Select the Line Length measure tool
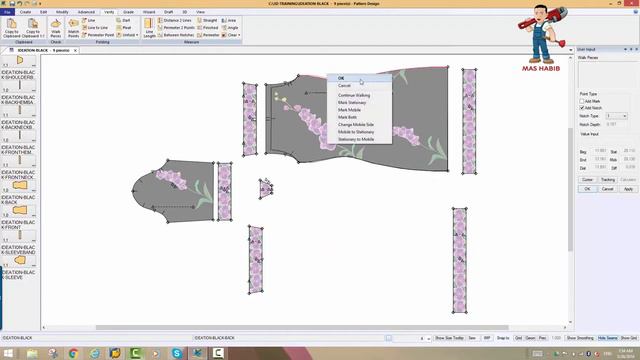640x360 pixels. tap(149, 27)
